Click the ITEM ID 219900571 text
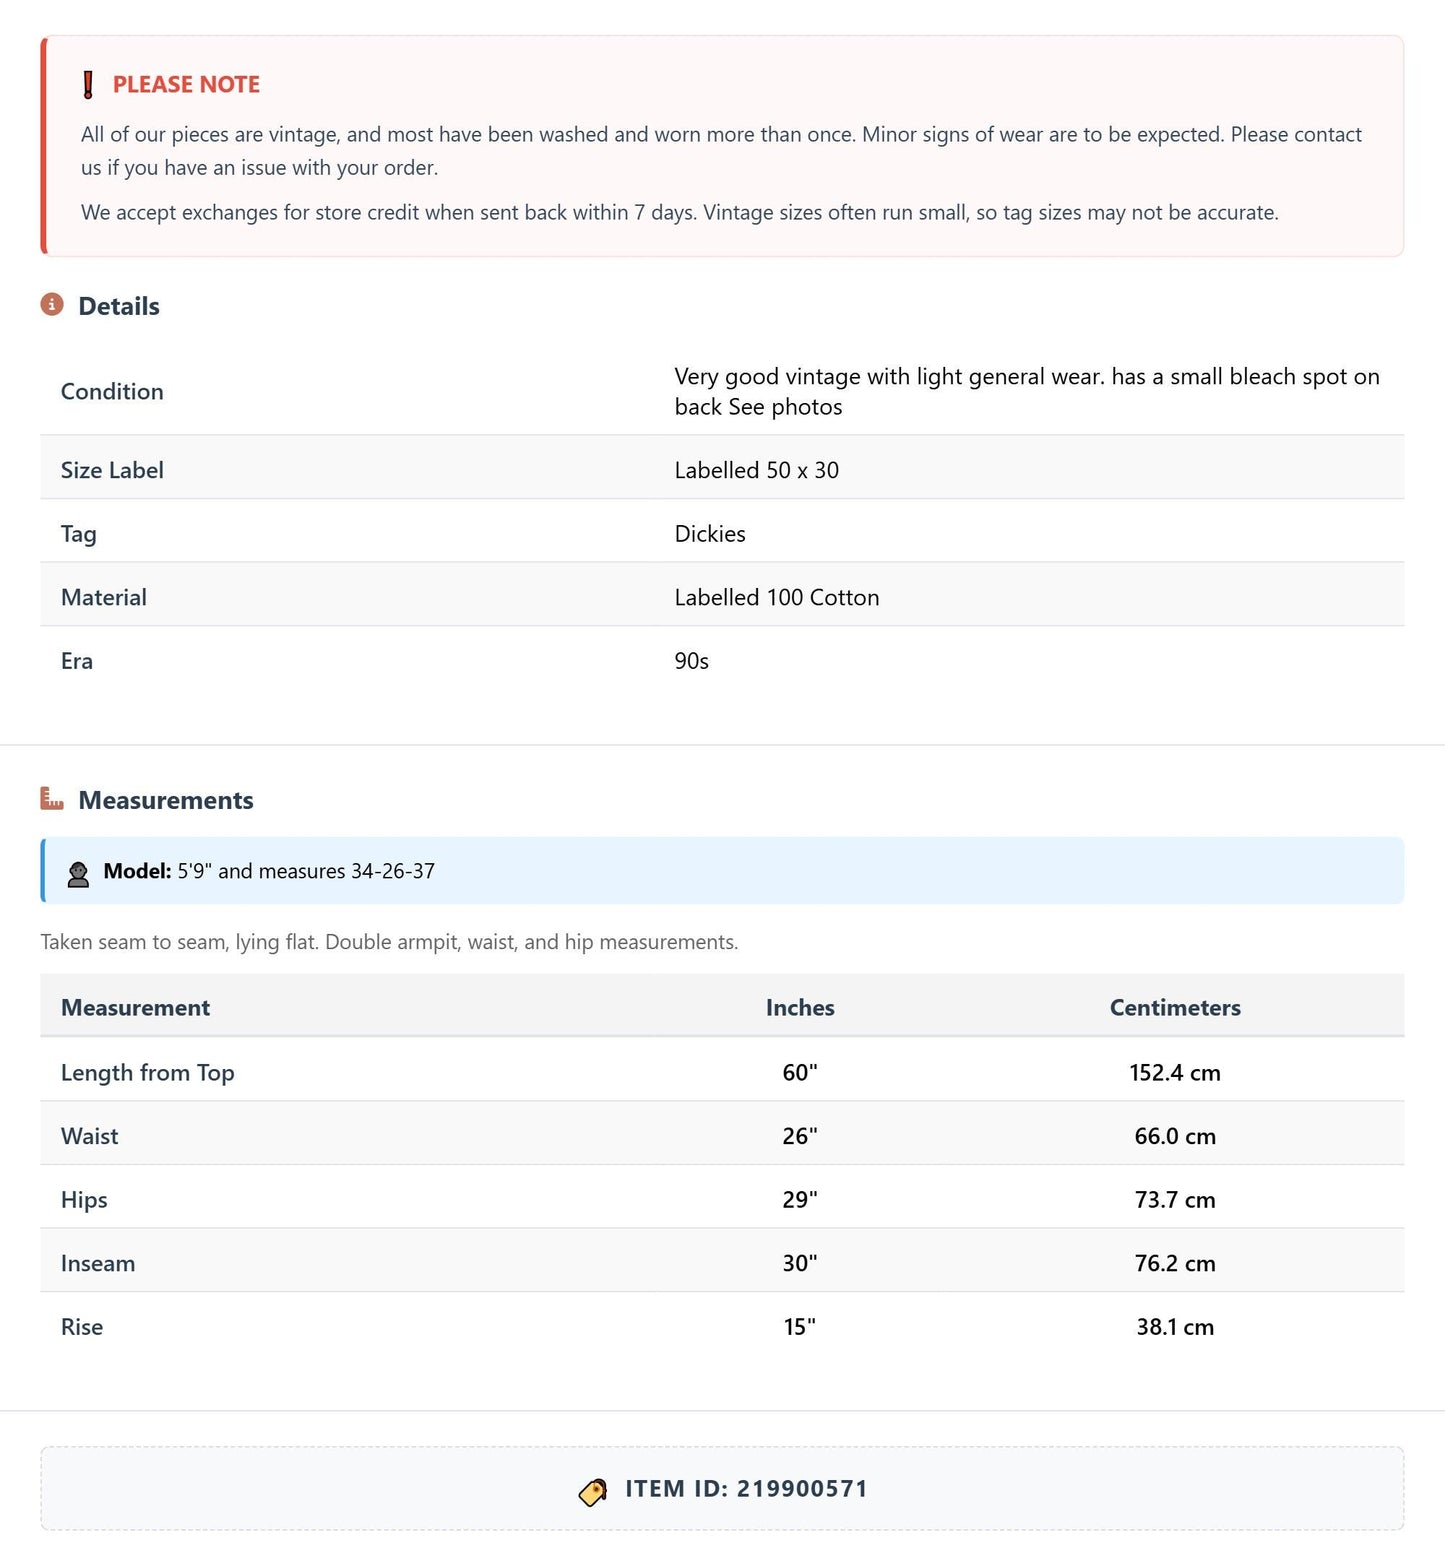Screen dimensions: 1445x1566 [x=746, y=1489]
